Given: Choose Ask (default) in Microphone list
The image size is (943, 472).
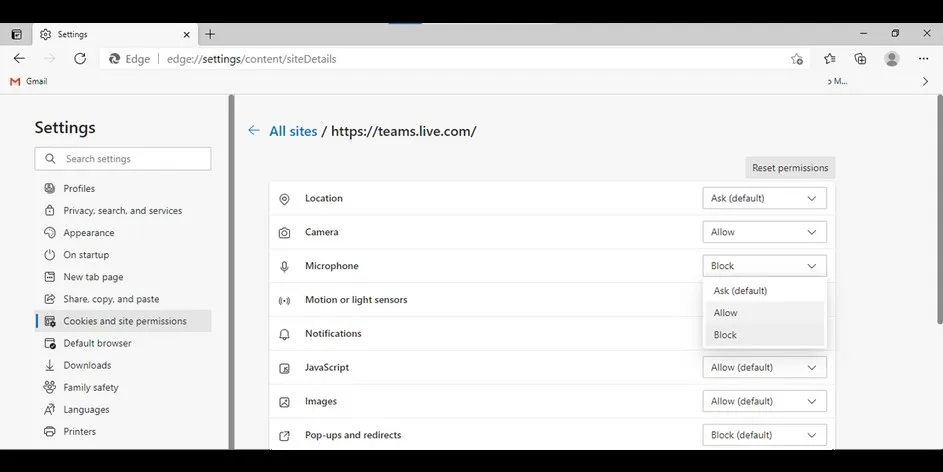Looking at the screenshot, I should point(764,291).
